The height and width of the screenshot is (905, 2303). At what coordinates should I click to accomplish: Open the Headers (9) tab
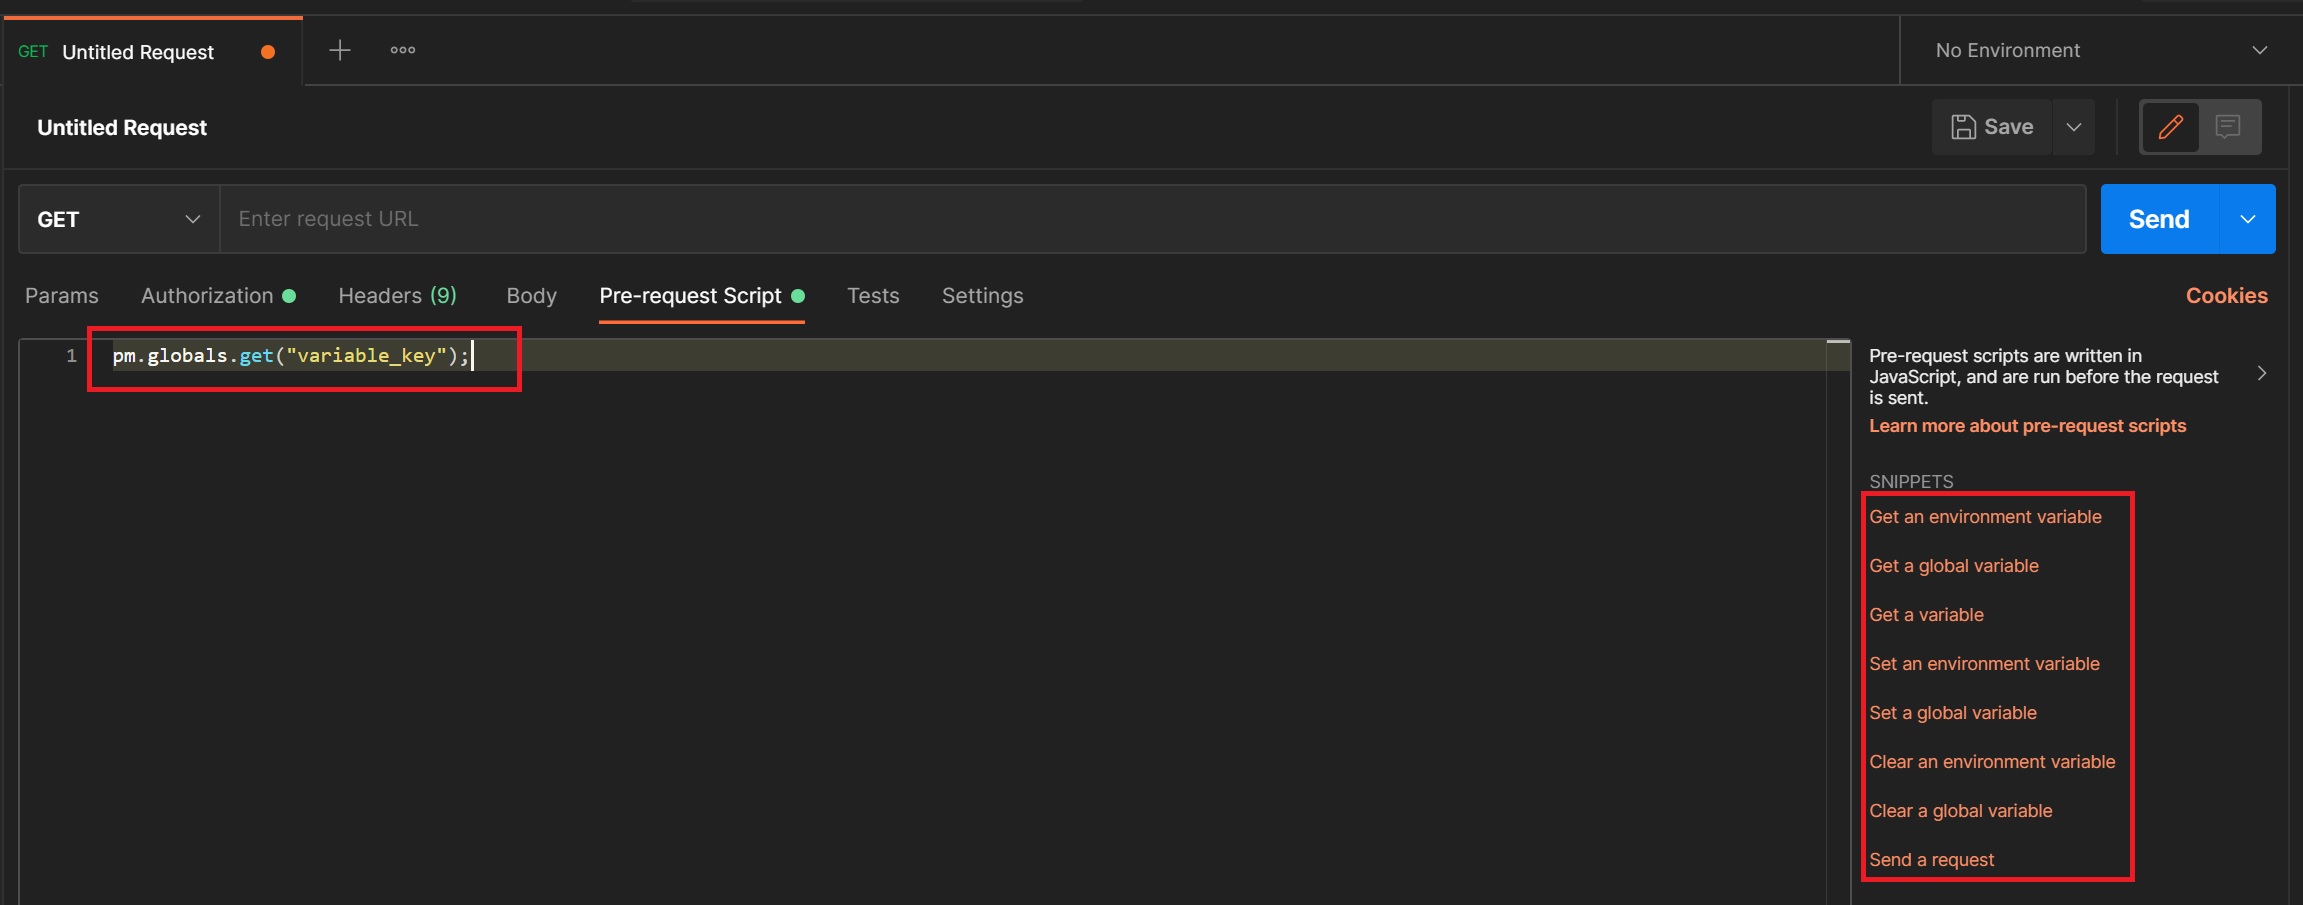tap(397, 296)
